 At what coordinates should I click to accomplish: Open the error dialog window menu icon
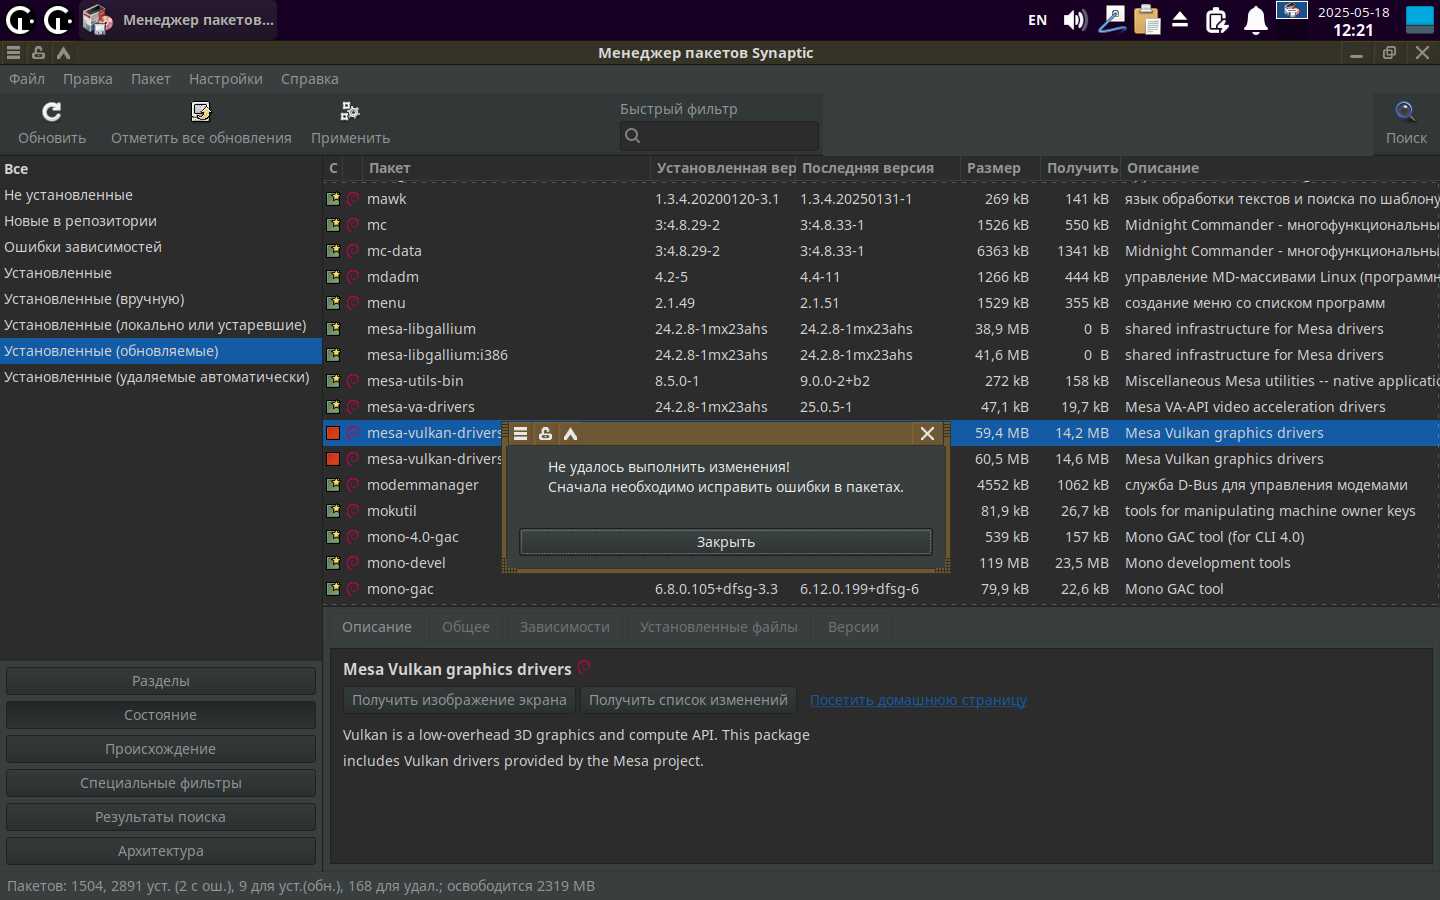(520, 434)
